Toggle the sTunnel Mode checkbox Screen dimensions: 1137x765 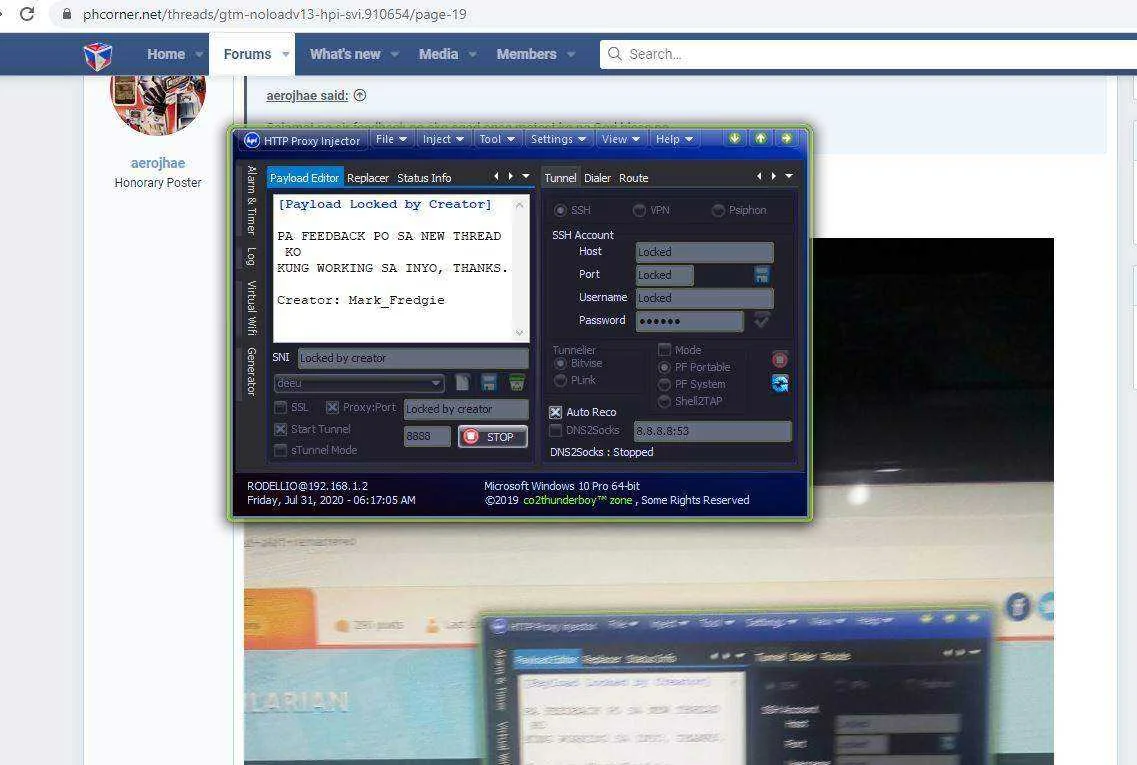281,450
